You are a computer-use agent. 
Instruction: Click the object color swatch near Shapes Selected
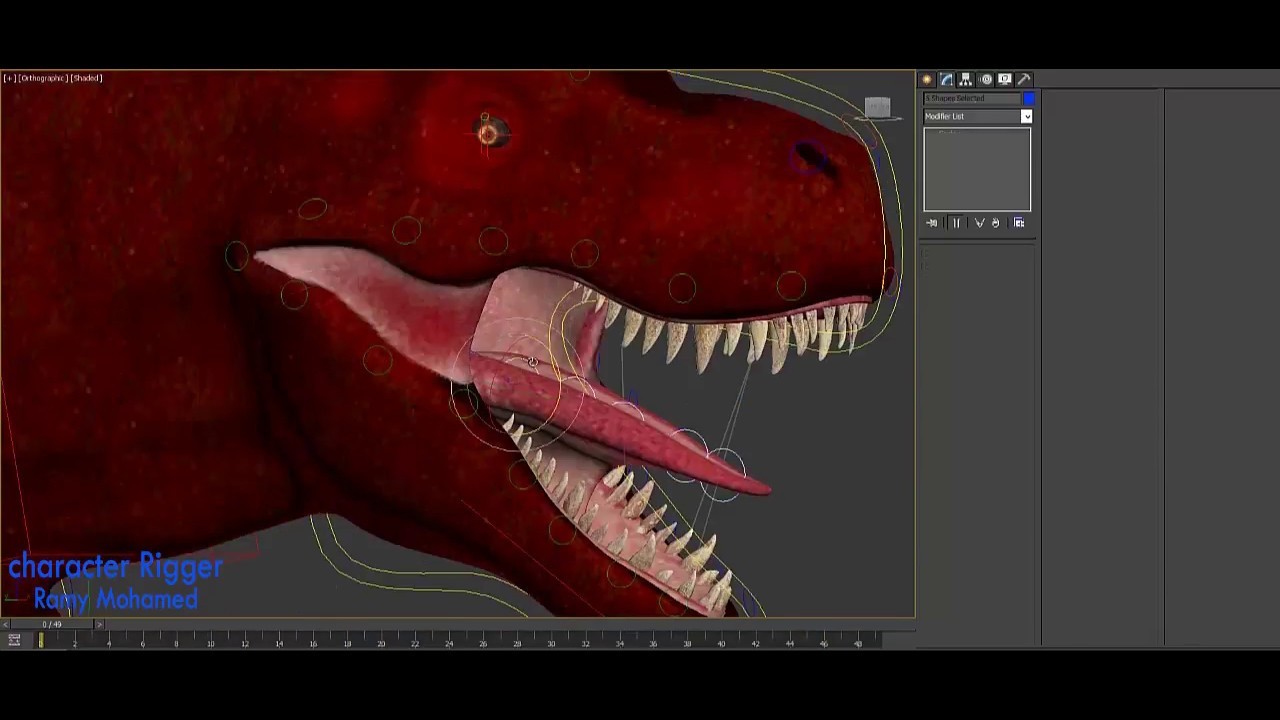[x=1030, y=98]
